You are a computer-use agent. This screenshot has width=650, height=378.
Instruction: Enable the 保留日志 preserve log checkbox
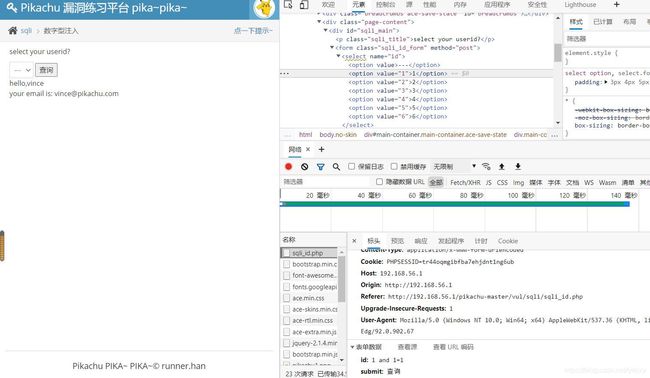(x=352, y=166)
